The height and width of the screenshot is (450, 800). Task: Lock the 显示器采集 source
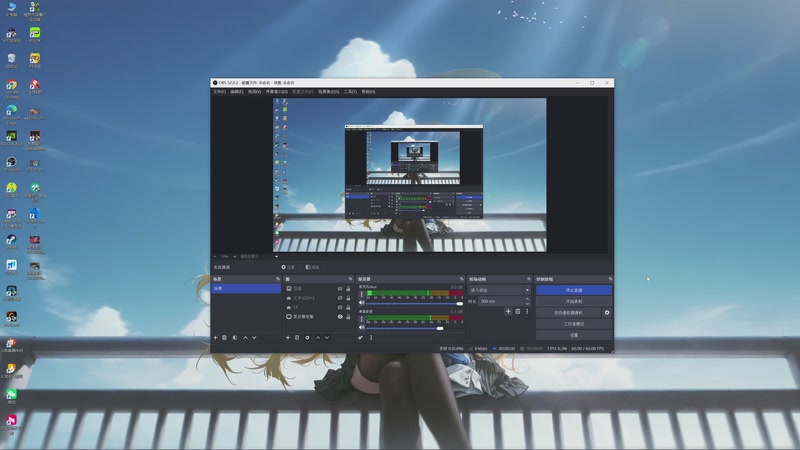(x=348, y=316)
